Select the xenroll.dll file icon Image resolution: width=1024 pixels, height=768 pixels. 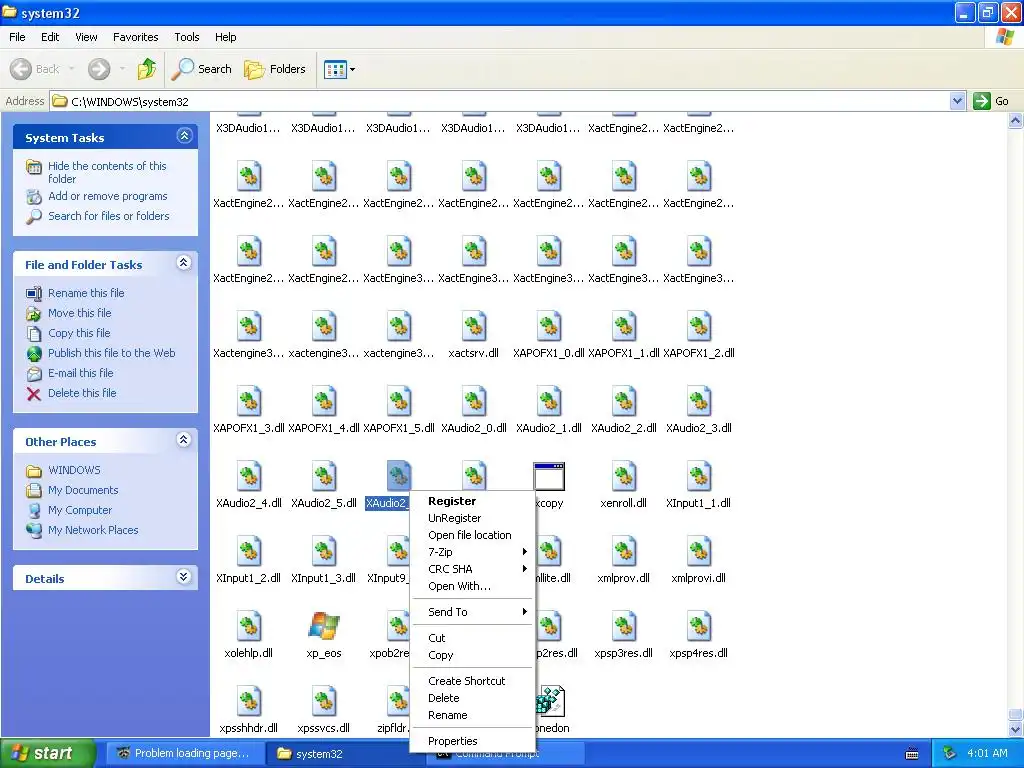[x=624, y=476]
